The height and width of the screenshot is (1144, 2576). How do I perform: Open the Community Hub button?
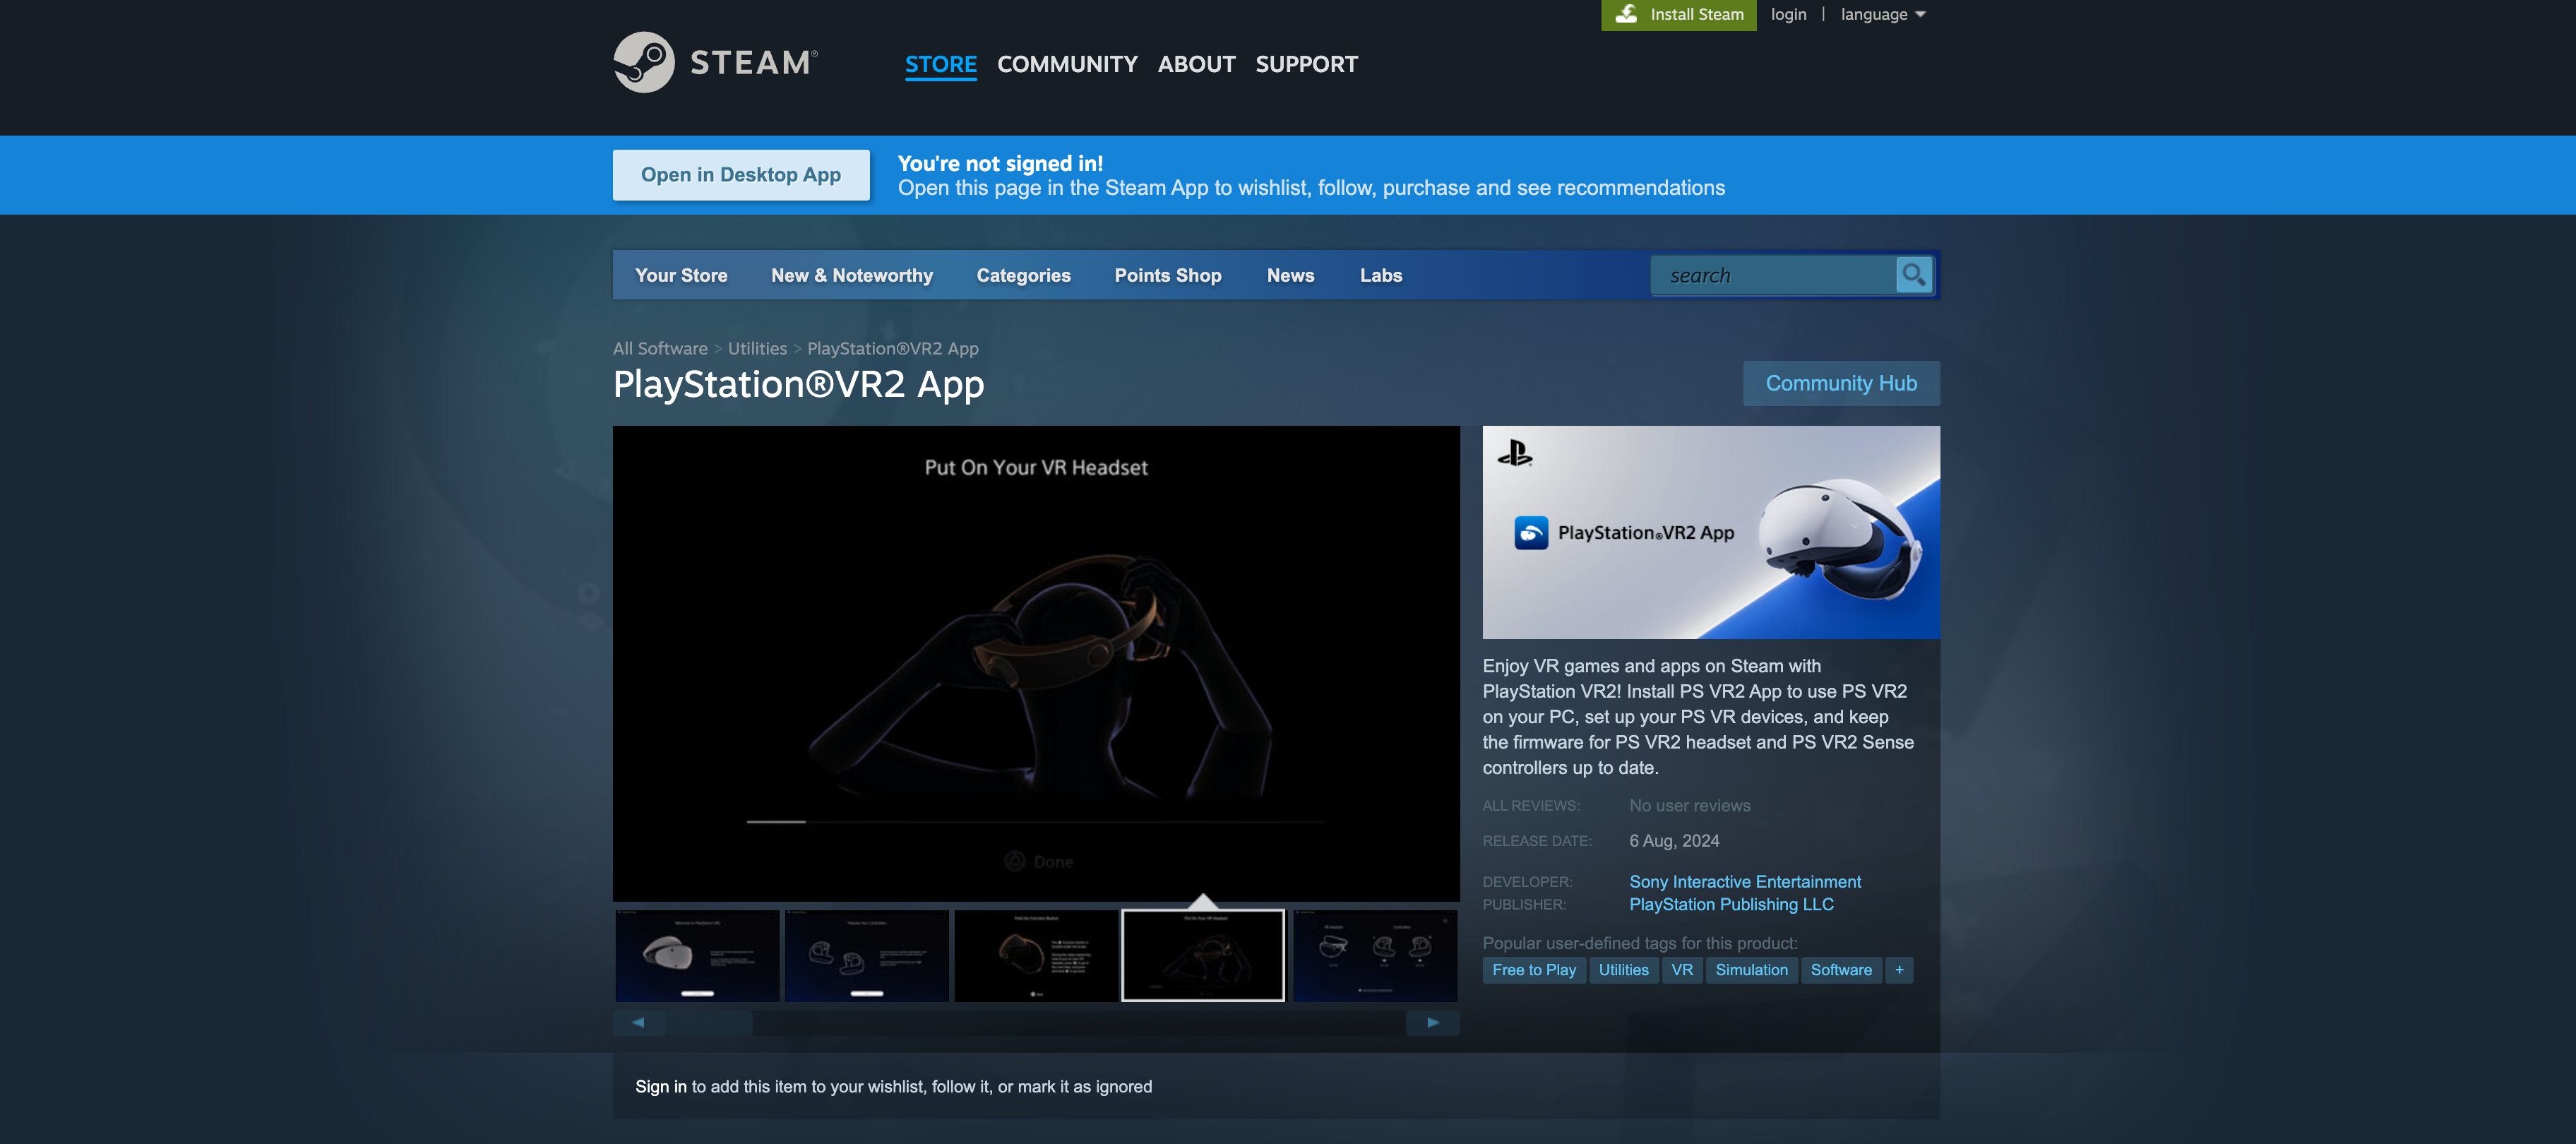coord(1840,383)
